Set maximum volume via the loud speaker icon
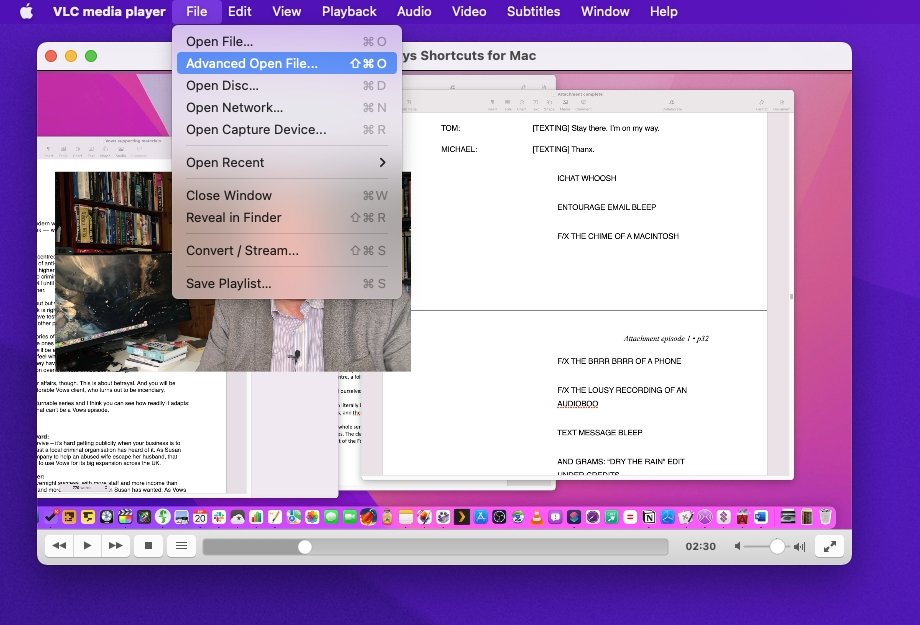This screenshot has height=625, width=920. pos(799,546)
